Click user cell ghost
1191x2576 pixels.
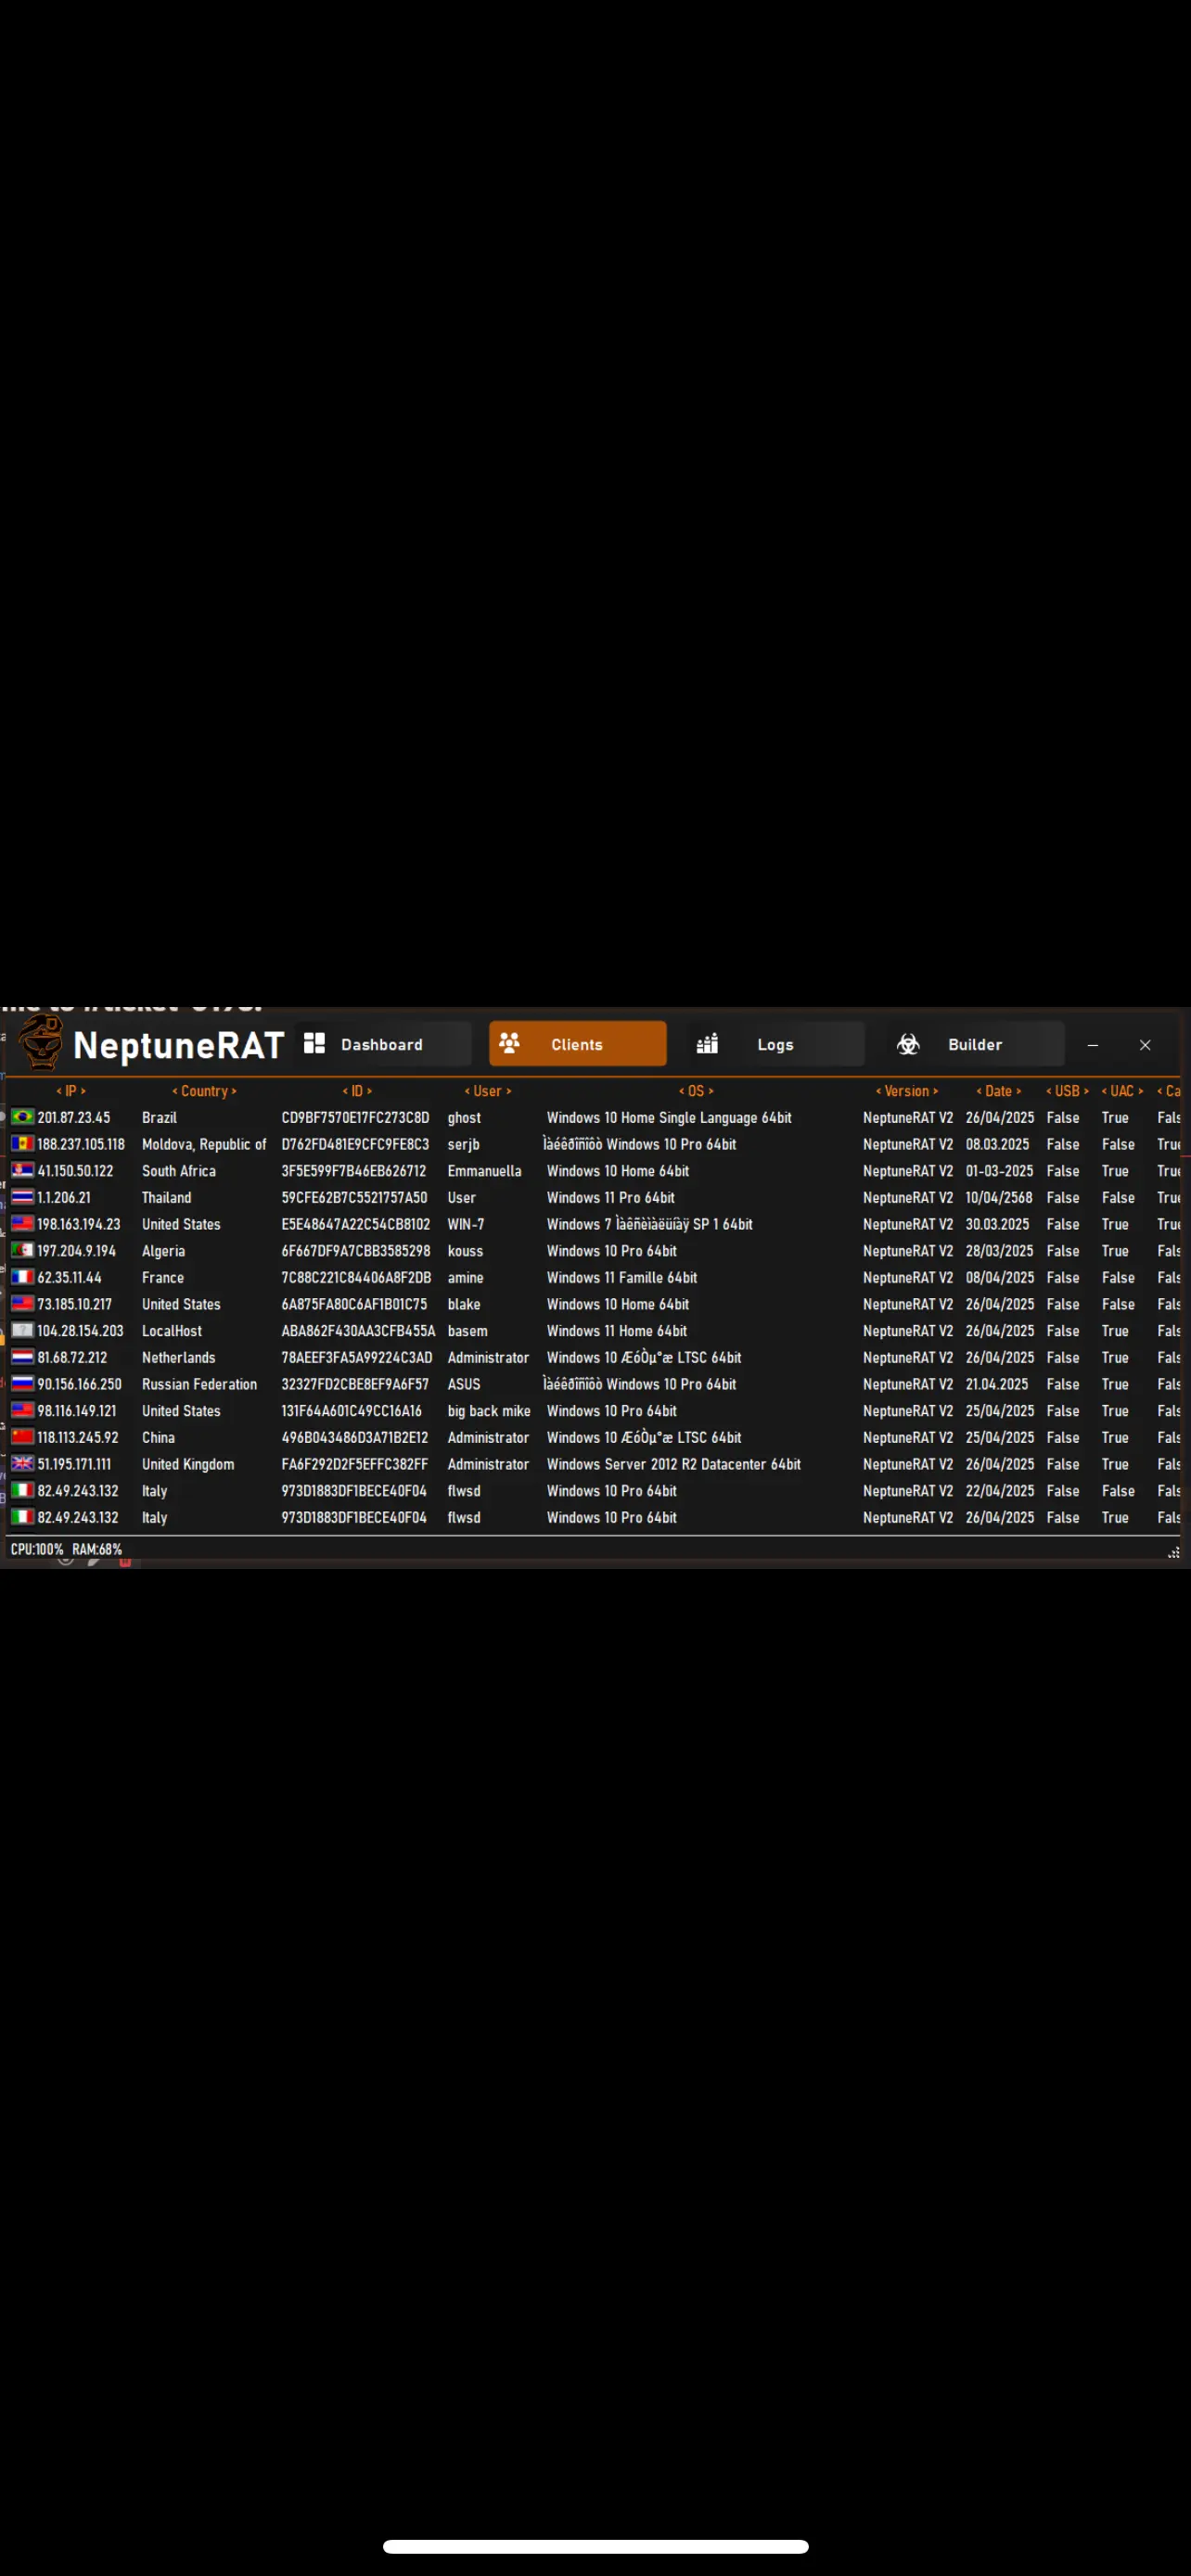click(x=464, y=1118)
